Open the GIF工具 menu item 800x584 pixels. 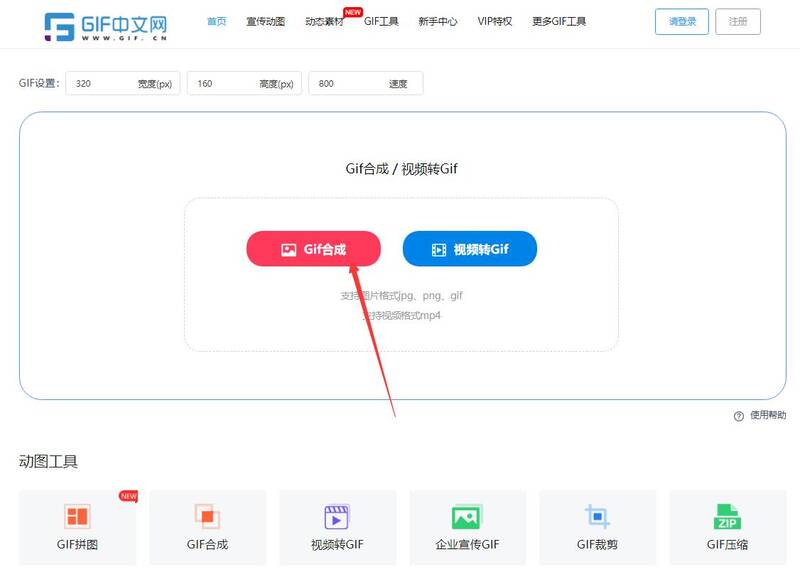[381, 21]
